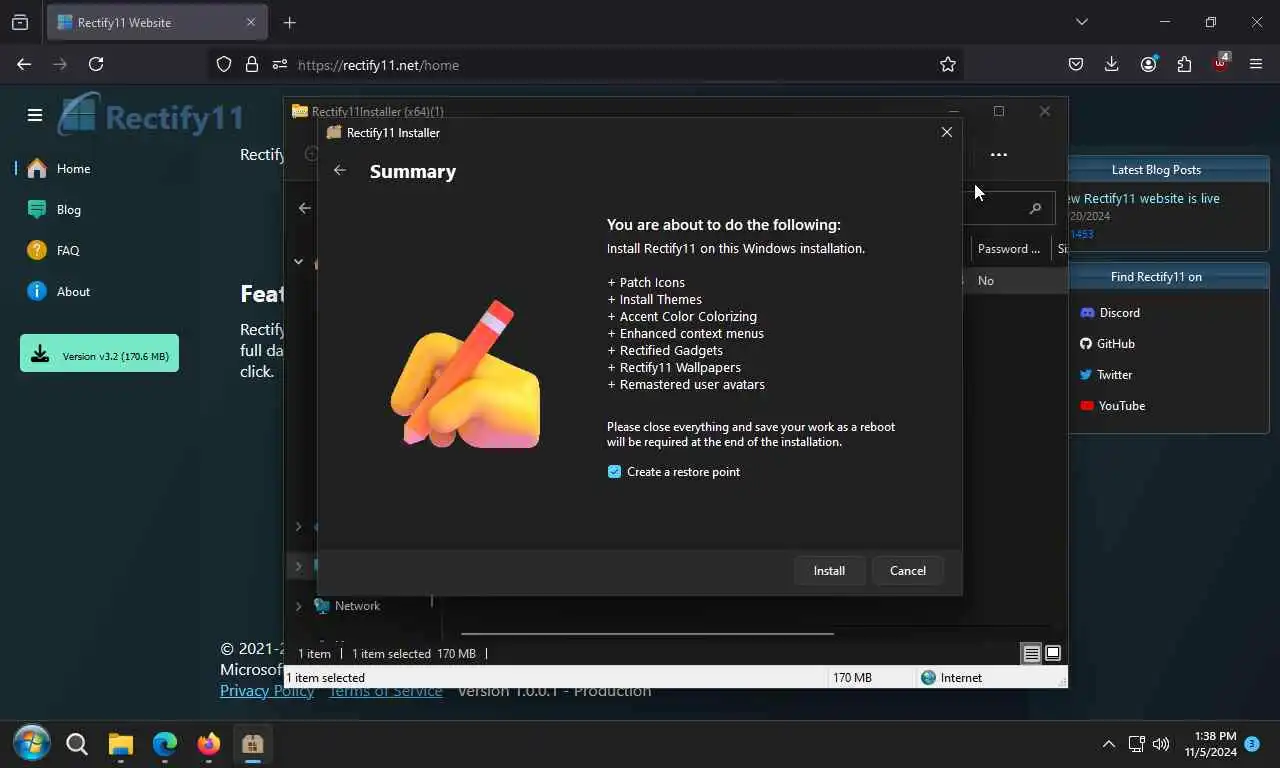1280x768 pixels.
Task: Sort by Password column header
Action: 1012,248
